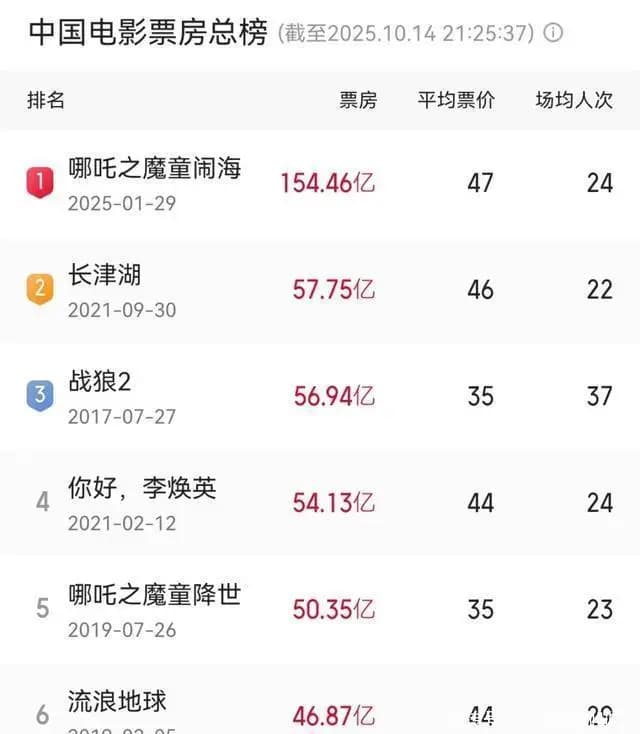This screenshot has height=734, width=640.
Task: Open the 哪吒之魔童降世 movie entry
Action: coord(154,595)
